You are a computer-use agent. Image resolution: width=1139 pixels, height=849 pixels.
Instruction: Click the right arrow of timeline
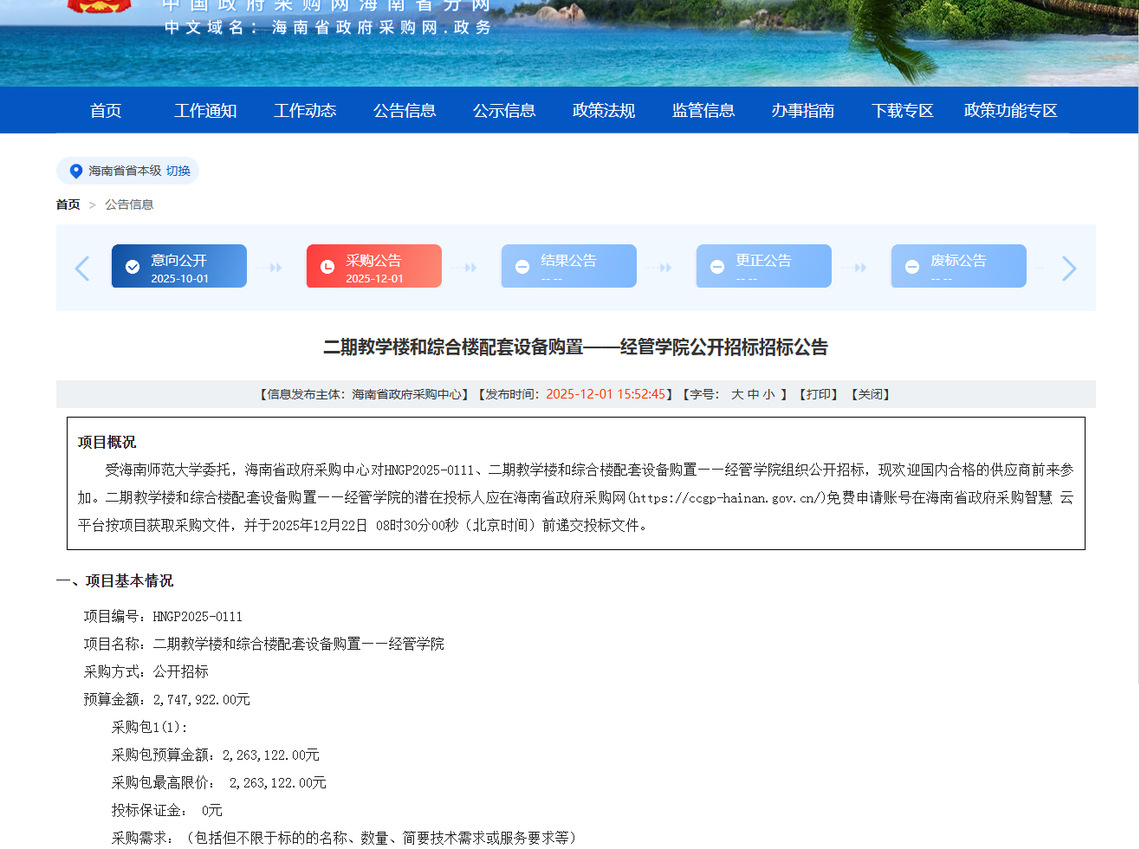point(1068,268)
